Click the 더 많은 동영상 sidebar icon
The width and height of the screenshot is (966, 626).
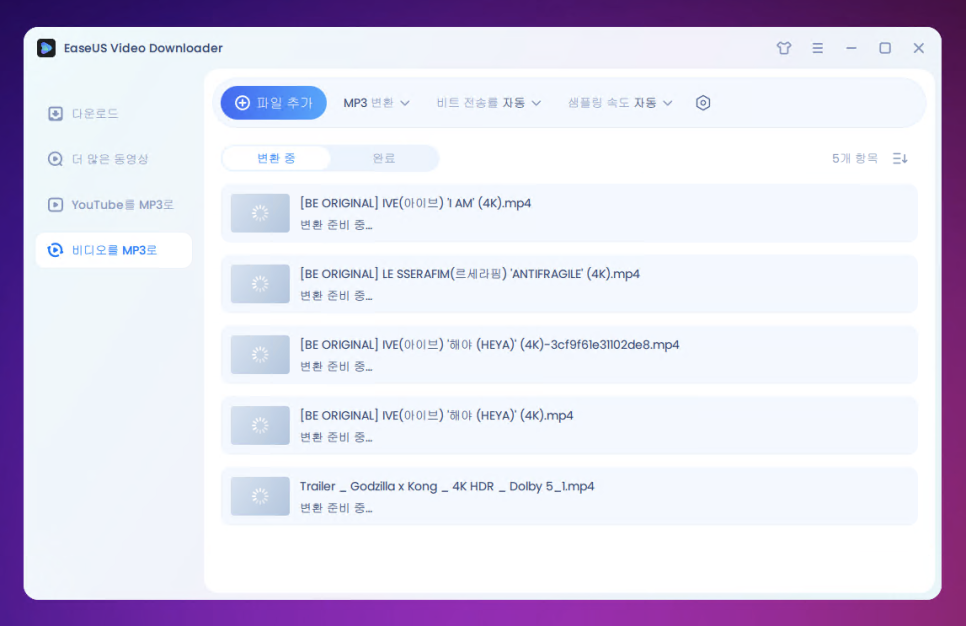[55, 159]
